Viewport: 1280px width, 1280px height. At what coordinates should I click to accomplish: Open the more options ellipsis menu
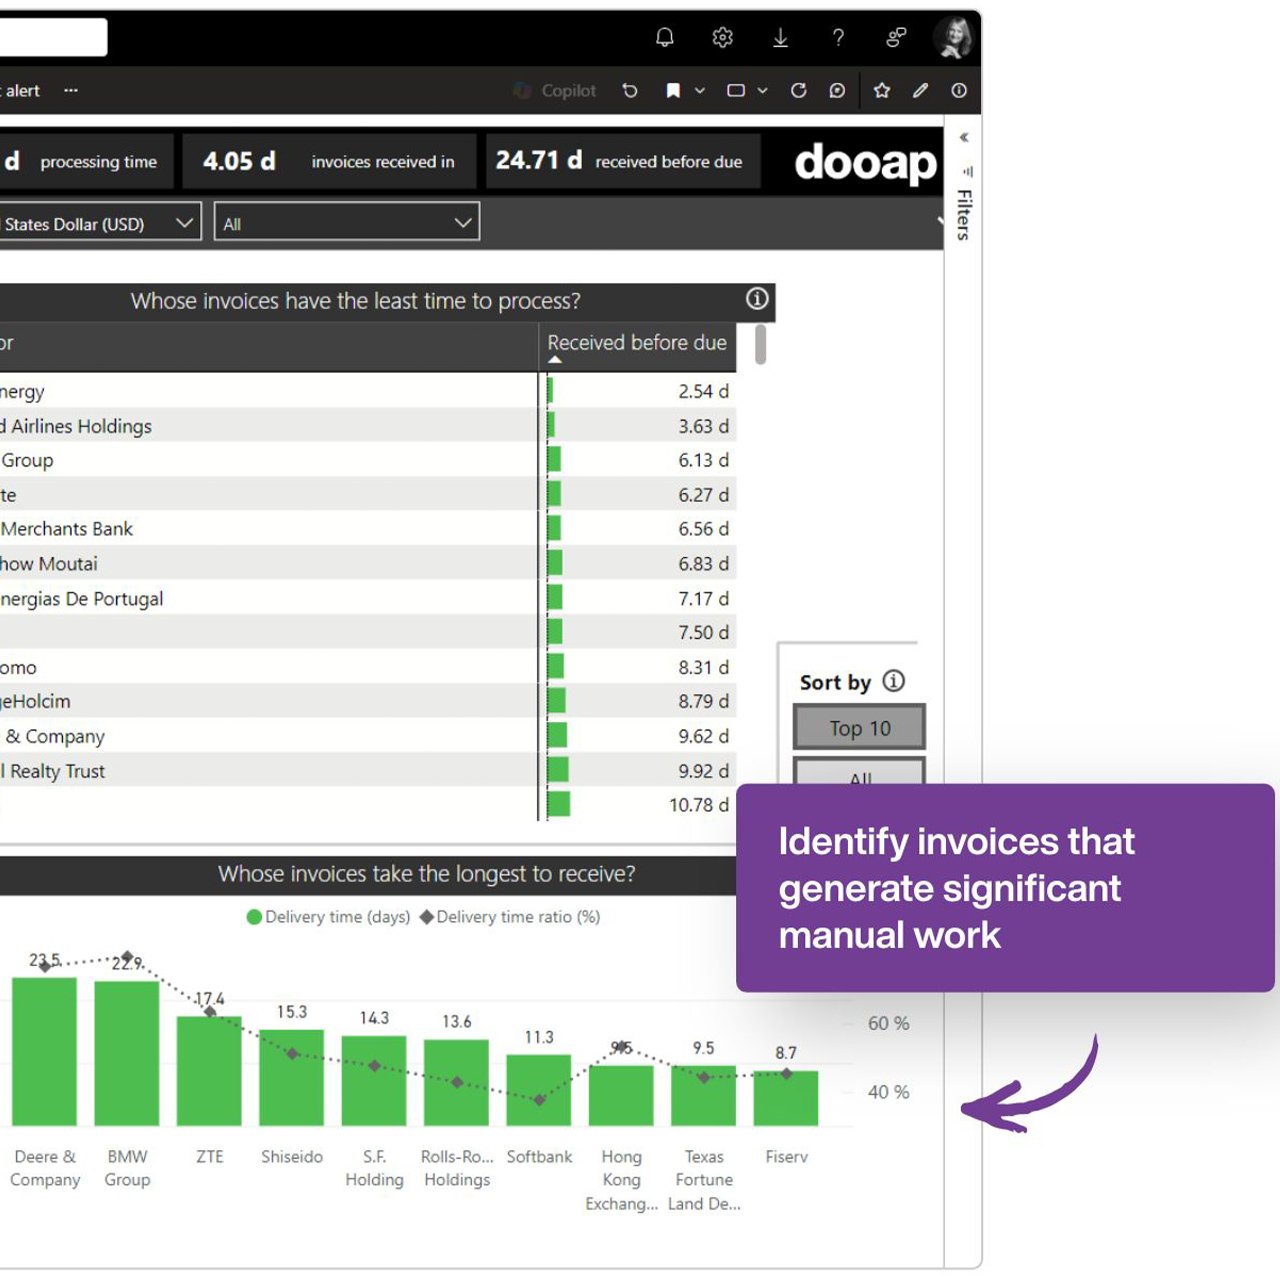(x=70, y=90)
